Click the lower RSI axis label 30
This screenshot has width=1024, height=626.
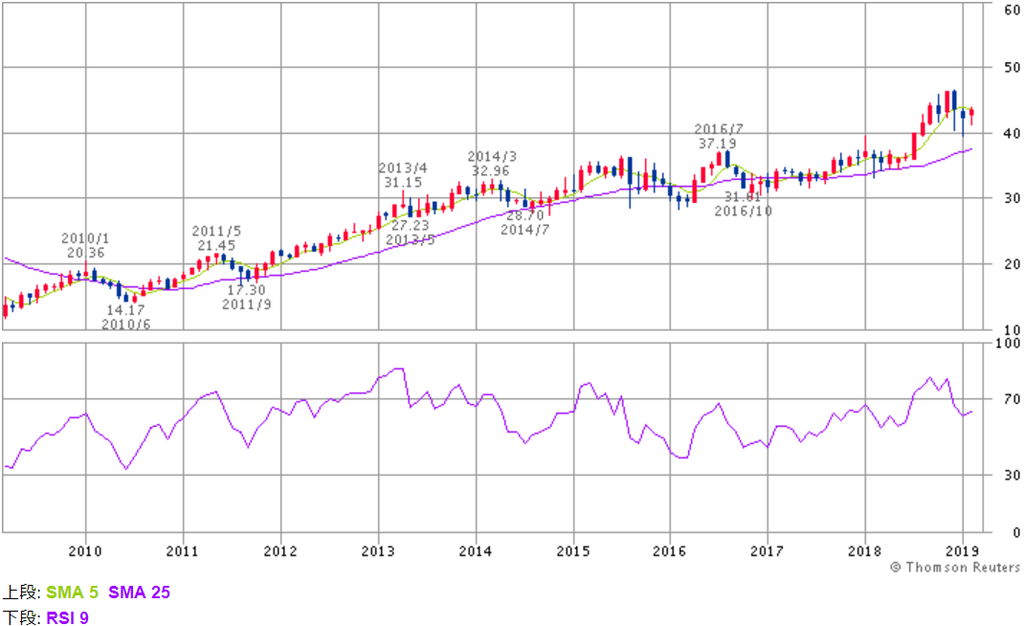coord(1012,475)
